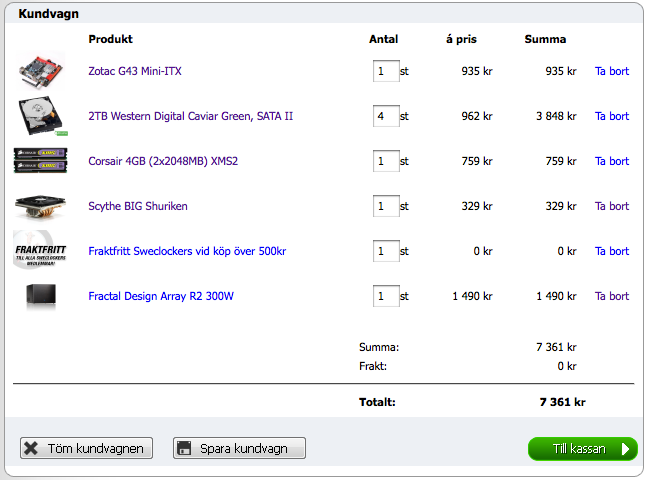Edit quantity field for Scythe BIG Shuriken
Viewport: 649px width, 480px height.
385,207
